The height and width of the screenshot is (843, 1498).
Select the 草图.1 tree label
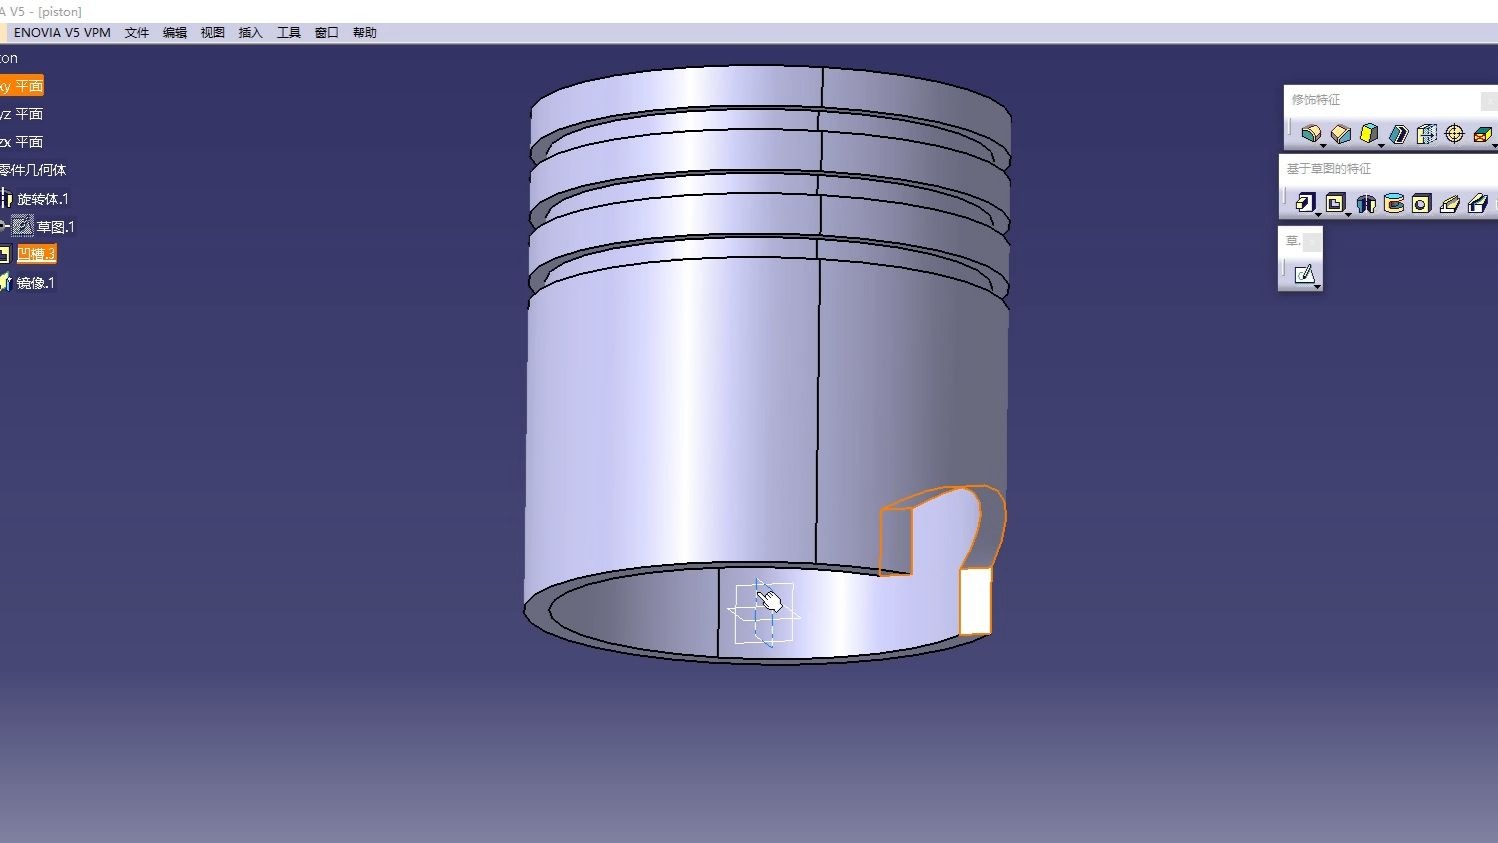click(x=56, y=227)
